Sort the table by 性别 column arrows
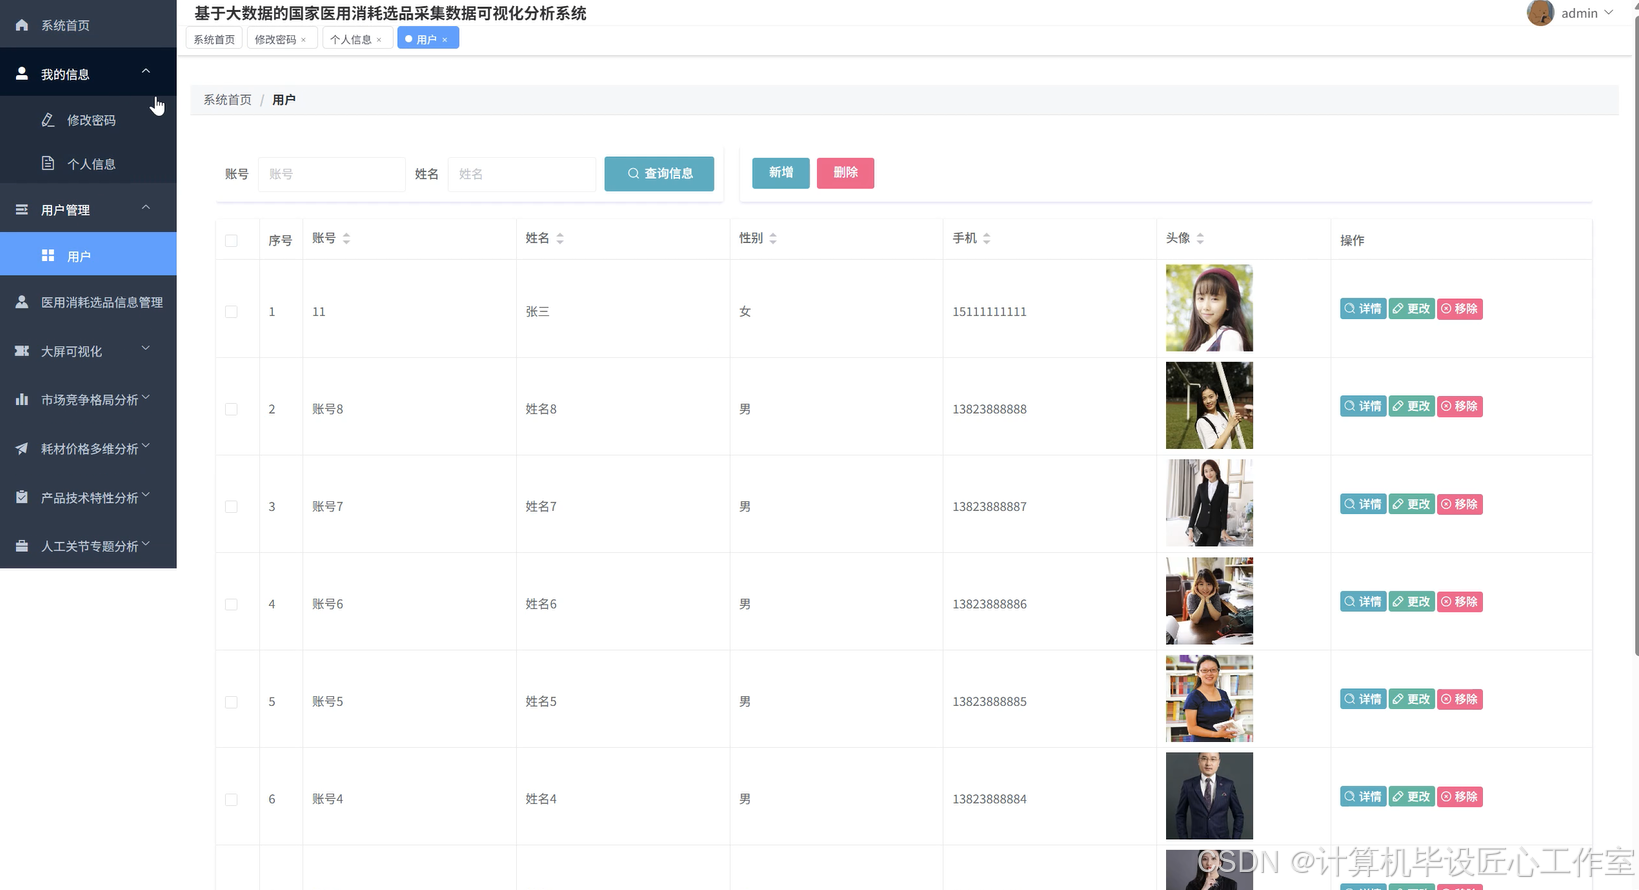The image size is (1639, 890). [773, 239]
